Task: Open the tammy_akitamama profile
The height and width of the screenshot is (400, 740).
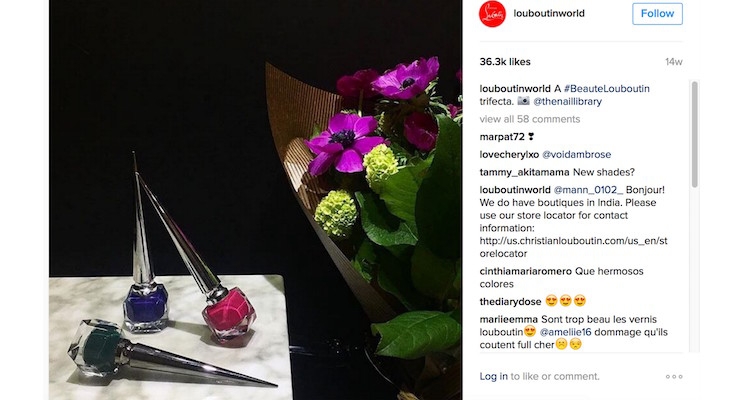Action: tap(524, 172)
